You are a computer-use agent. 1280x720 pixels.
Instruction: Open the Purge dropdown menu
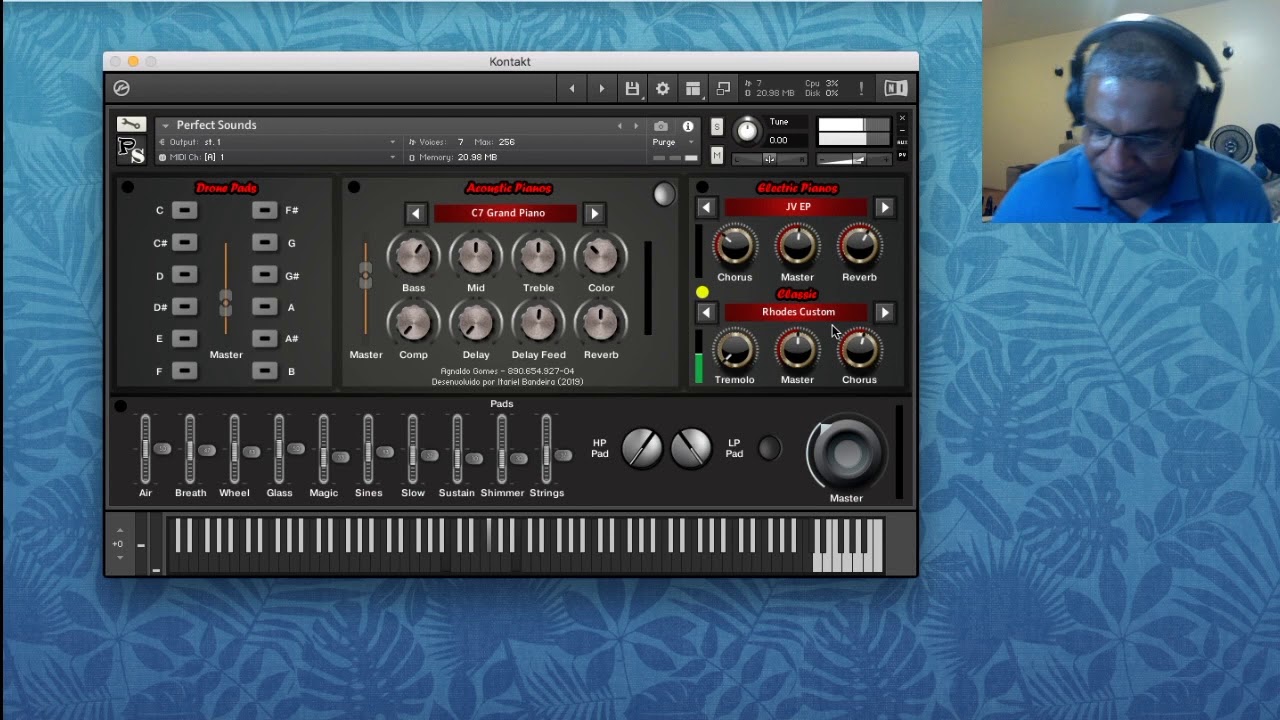coord(671,142)
